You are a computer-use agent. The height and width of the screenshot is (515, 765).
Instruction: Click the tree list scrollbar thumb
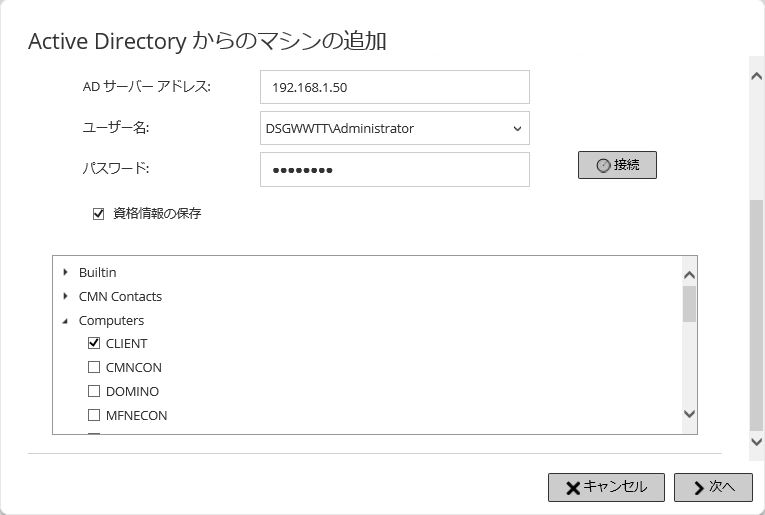click(689, 304)
